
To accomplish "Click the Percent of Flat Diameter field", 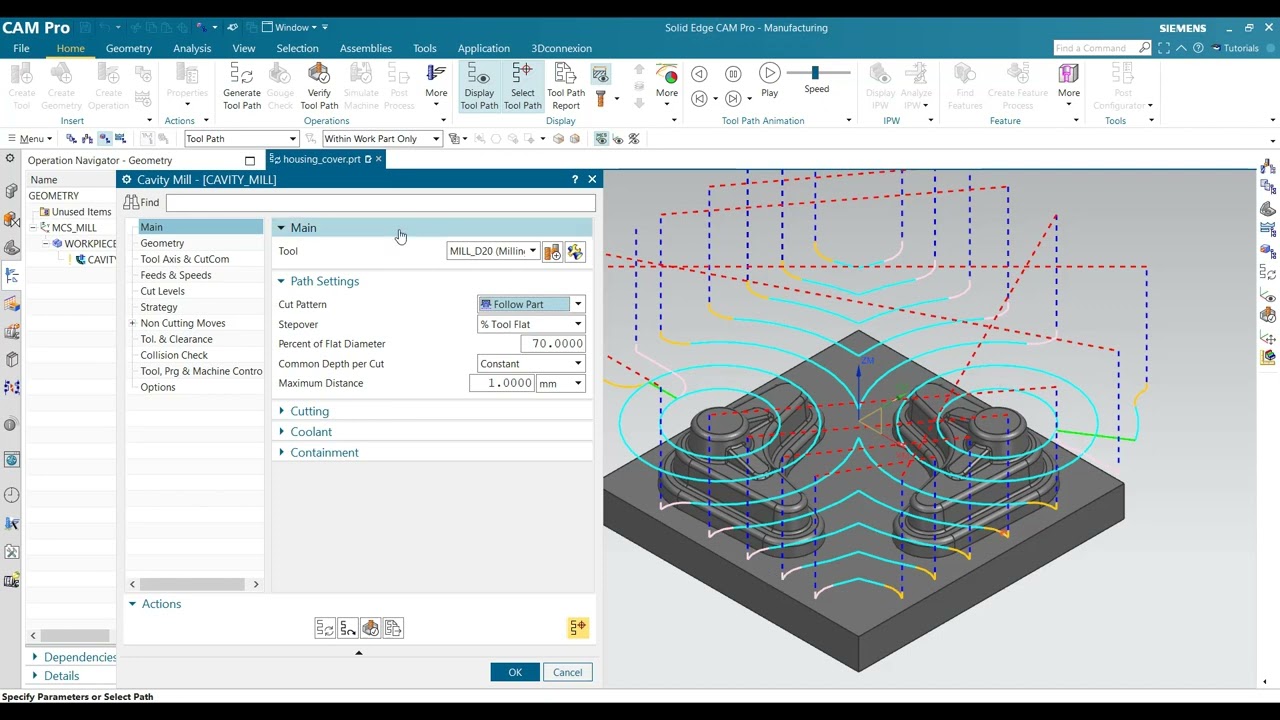I will [553, 344].
